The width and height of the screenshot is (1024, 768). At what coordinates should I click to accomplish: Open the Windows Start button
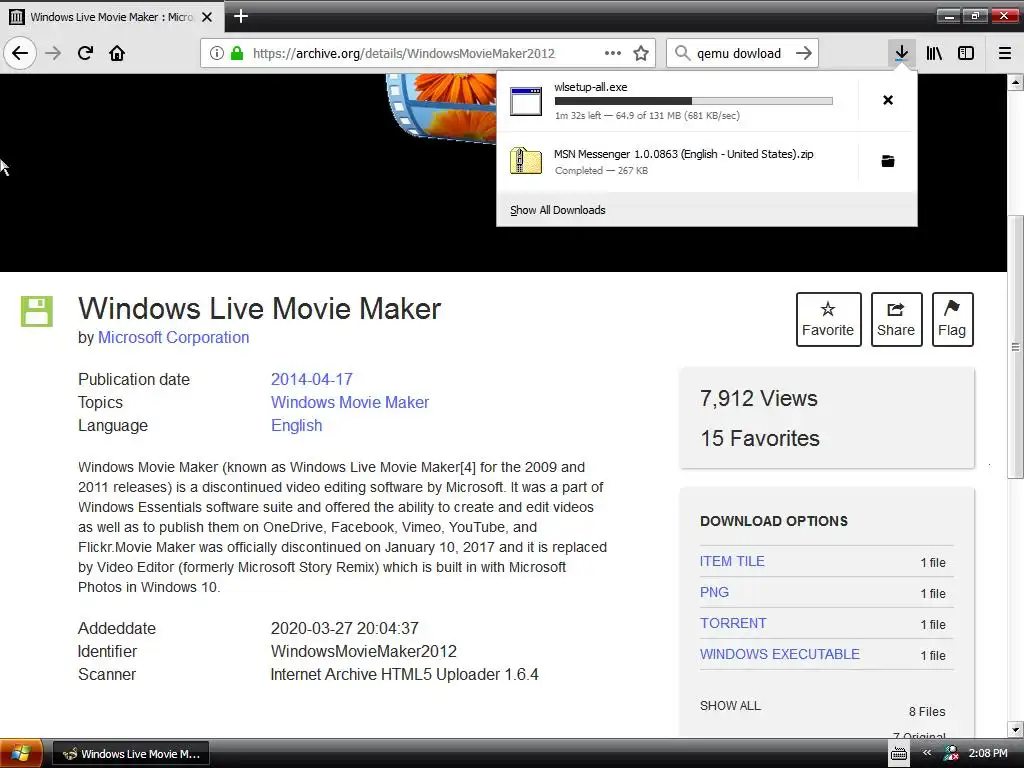point(21,753)
